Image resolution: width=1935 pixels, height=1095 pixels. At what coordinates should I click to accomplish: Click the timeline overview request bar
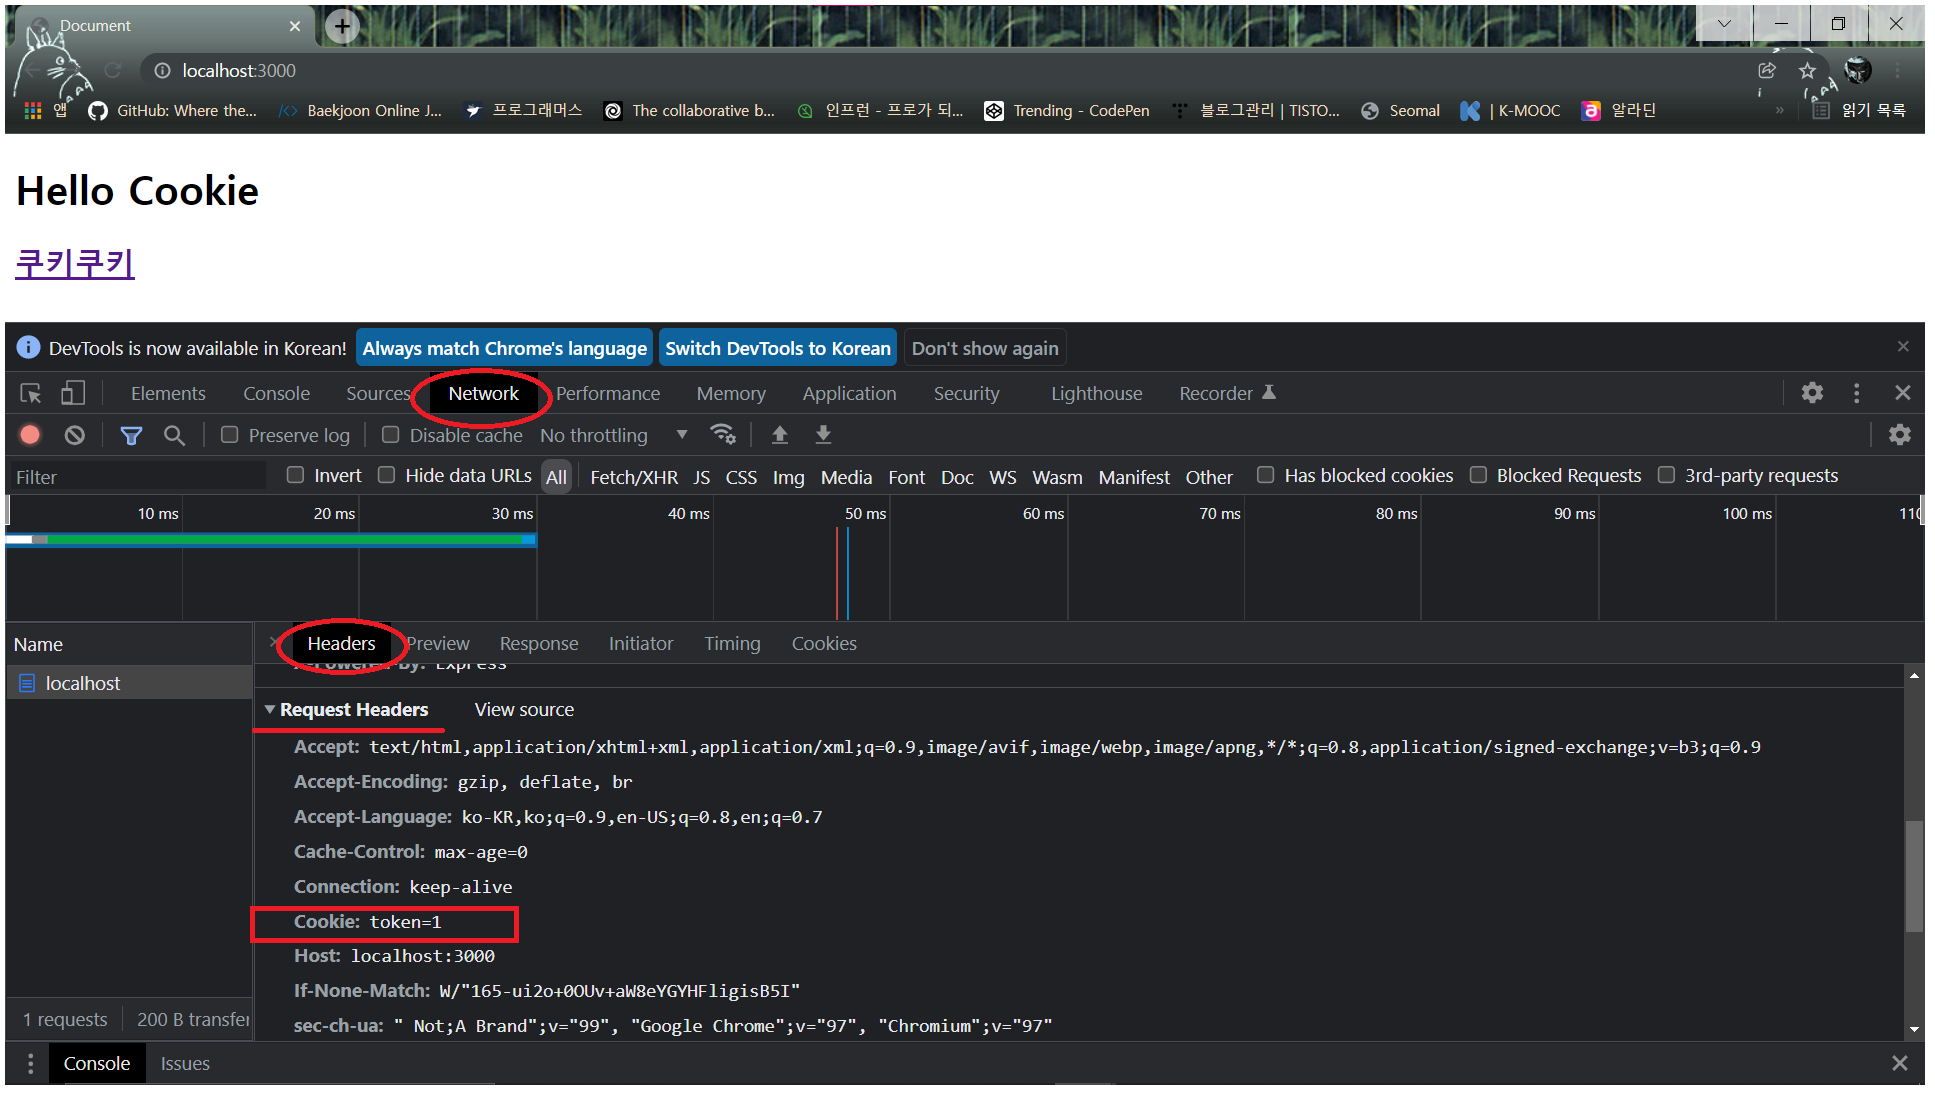click(271, 539)
